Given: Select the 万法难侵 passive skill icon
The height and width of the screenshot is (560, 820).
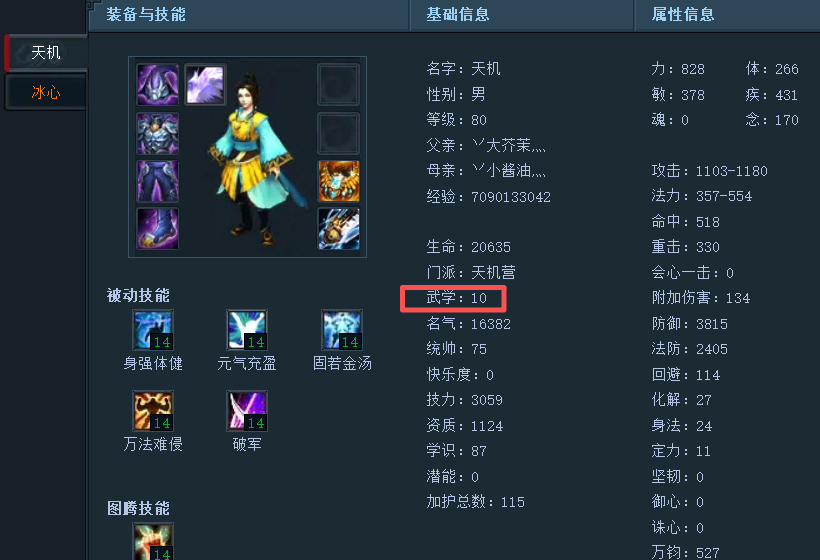Looking at the screenshot, I should tap(153, 411).
